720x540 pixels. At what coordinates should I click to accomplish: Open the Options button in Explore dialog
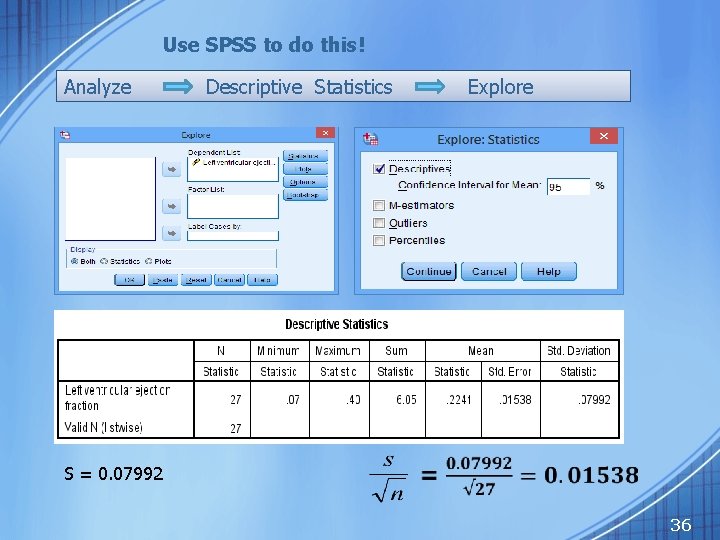(305, 182)
